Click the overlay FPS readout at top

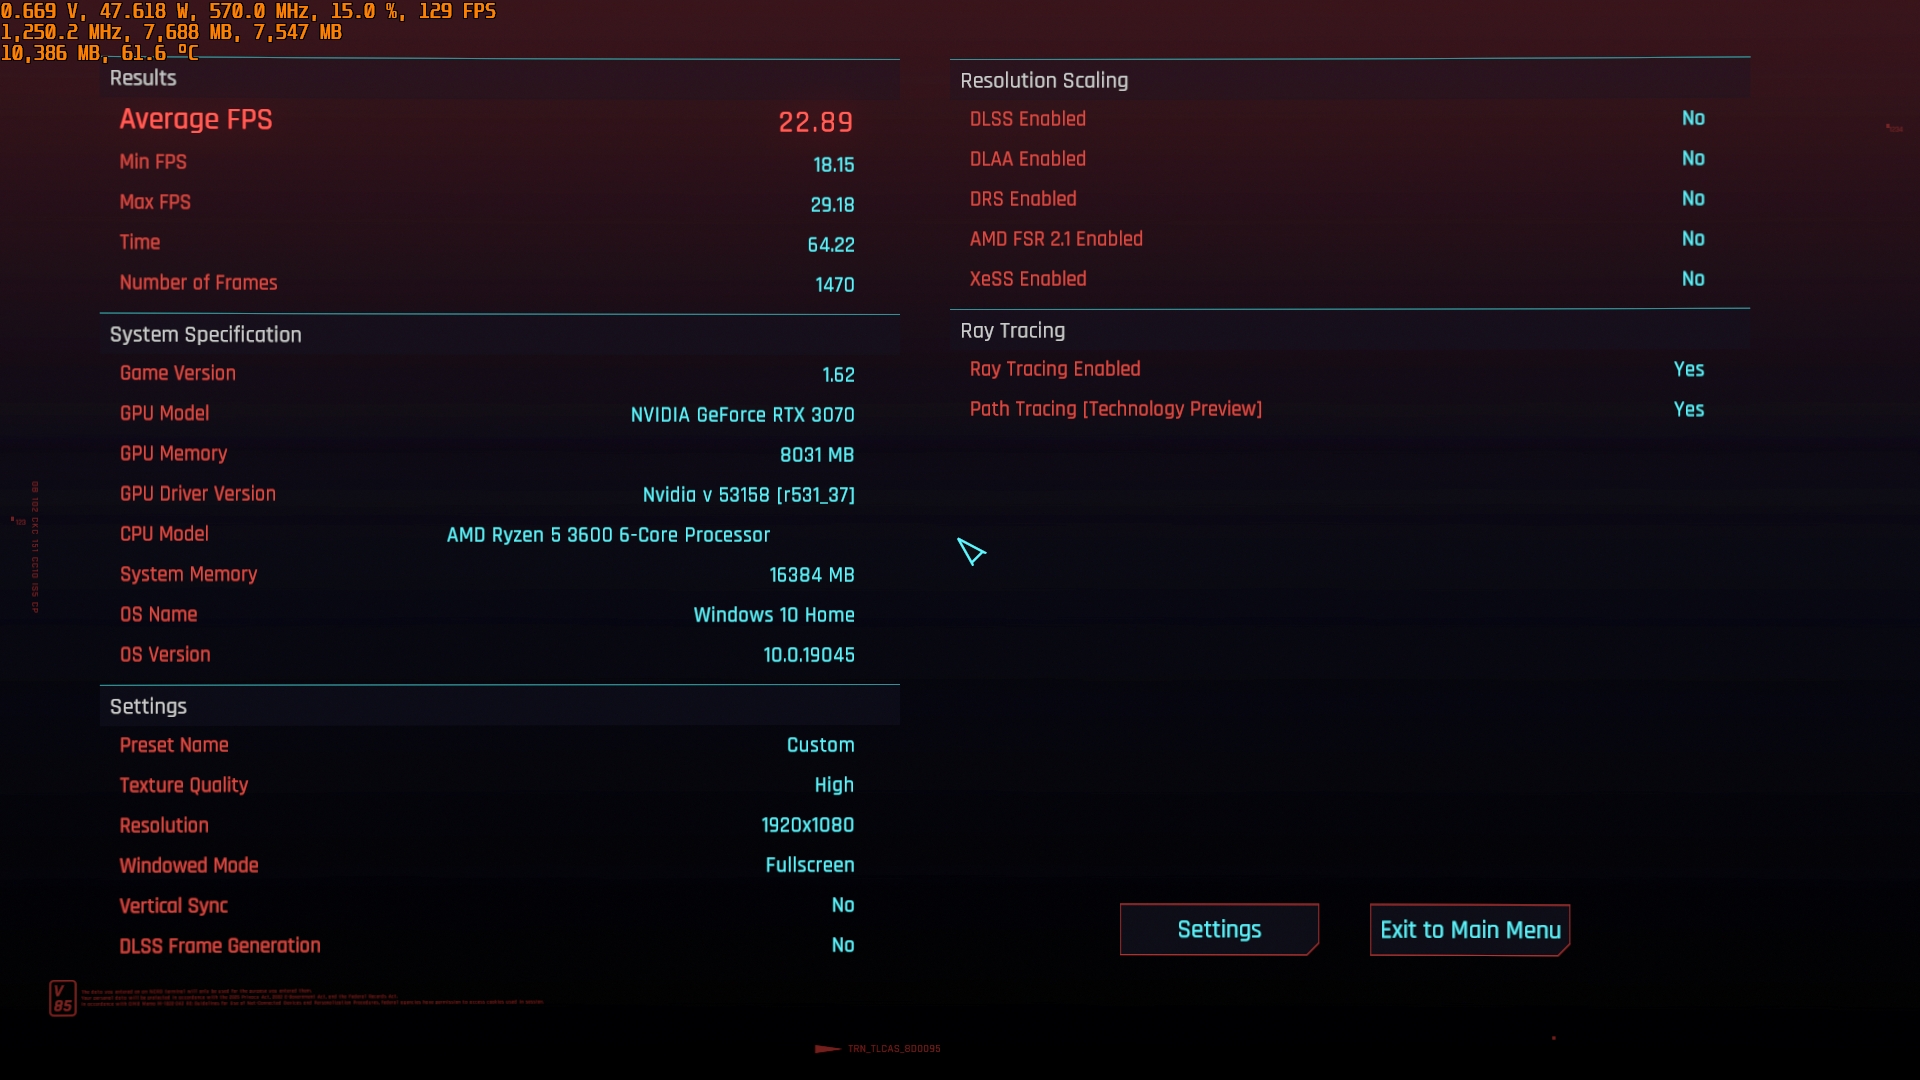coord(457,11)
